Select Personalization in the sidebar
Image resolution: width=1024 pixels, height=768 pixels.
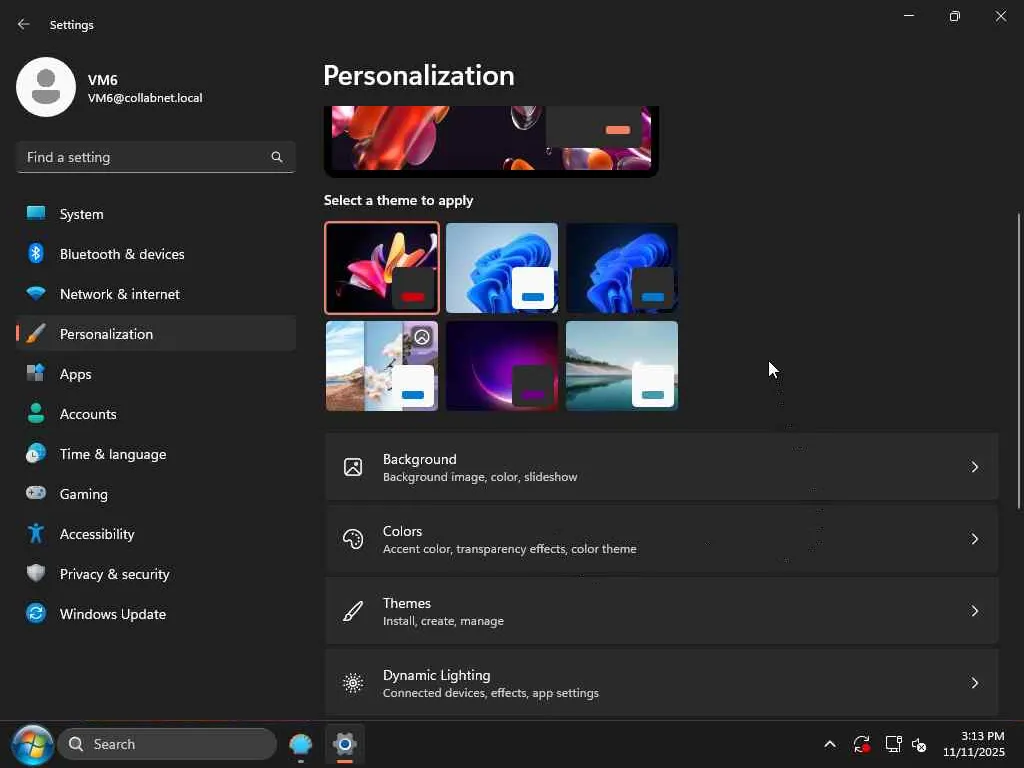155,334
